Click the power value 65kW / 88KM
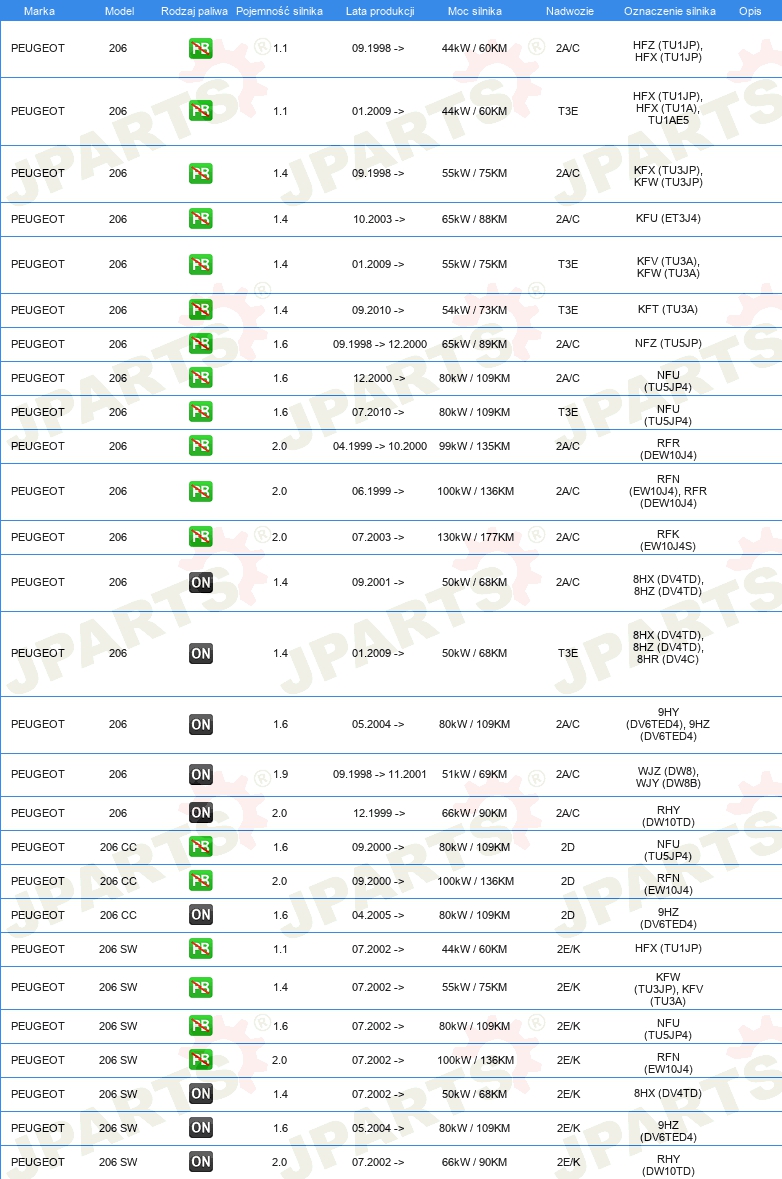 [474, 220]
